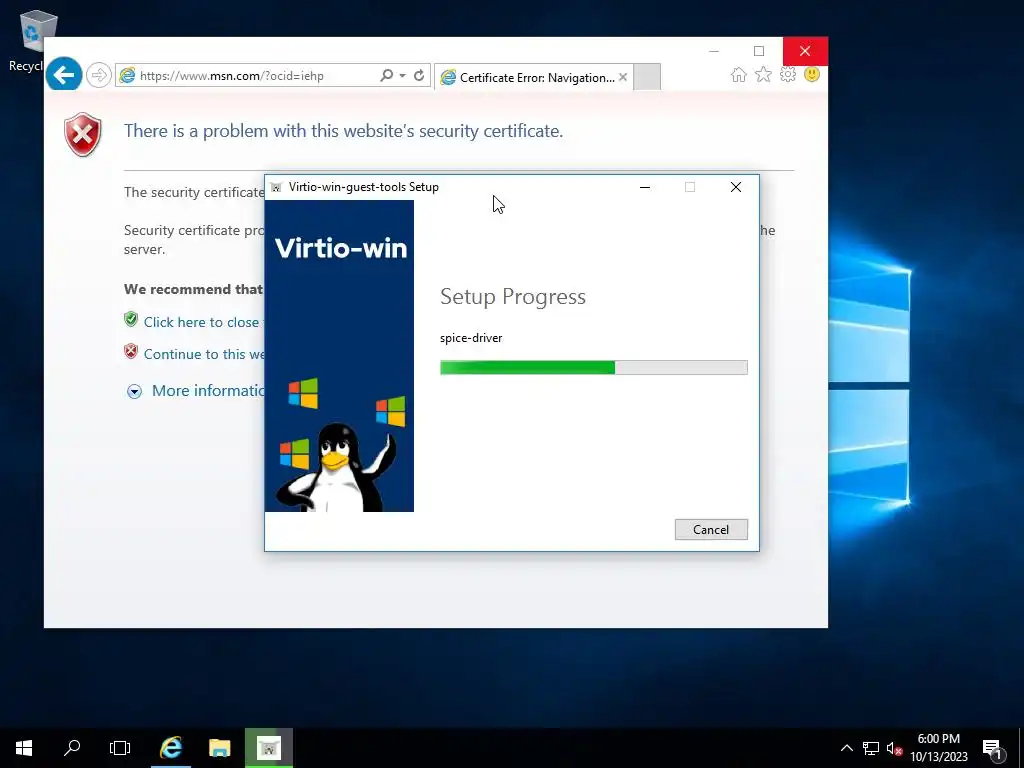The height and width of the screenshot is (768, 1024).
Task: Click the address bar search magnifier icon
Action: (x=387, y=75)
